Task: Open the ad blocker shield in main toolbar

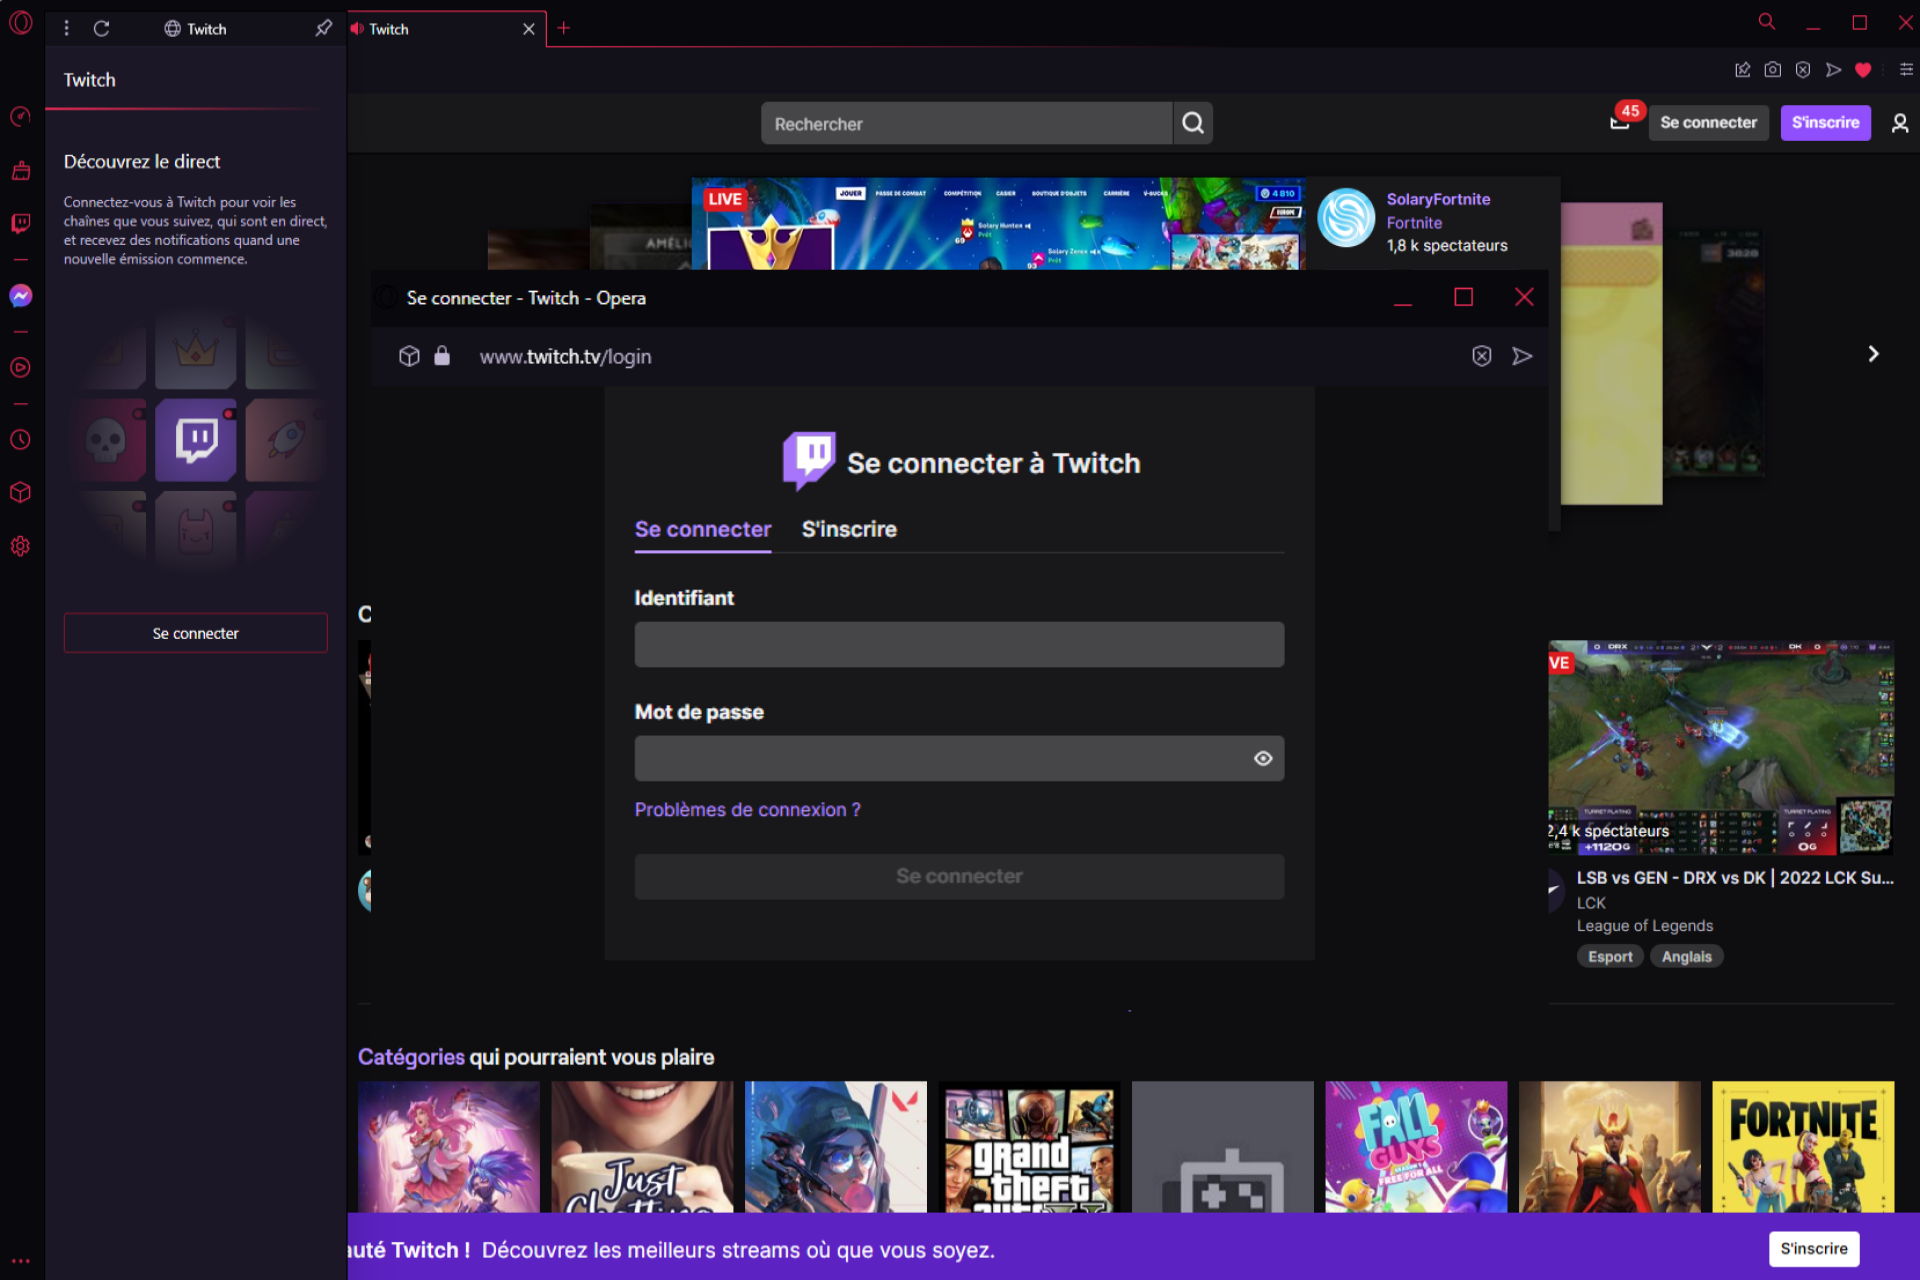Action: (x=1802, y=70)
